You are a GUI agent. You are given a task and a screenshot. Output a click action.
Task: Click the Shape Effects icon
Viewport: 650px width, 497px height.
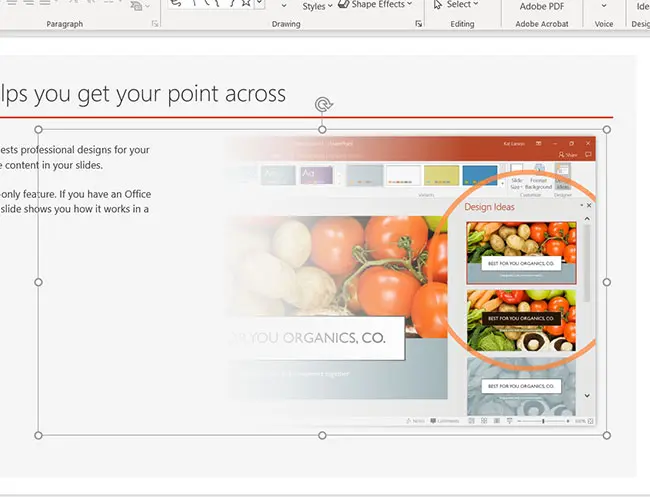(x=342, y=5)
